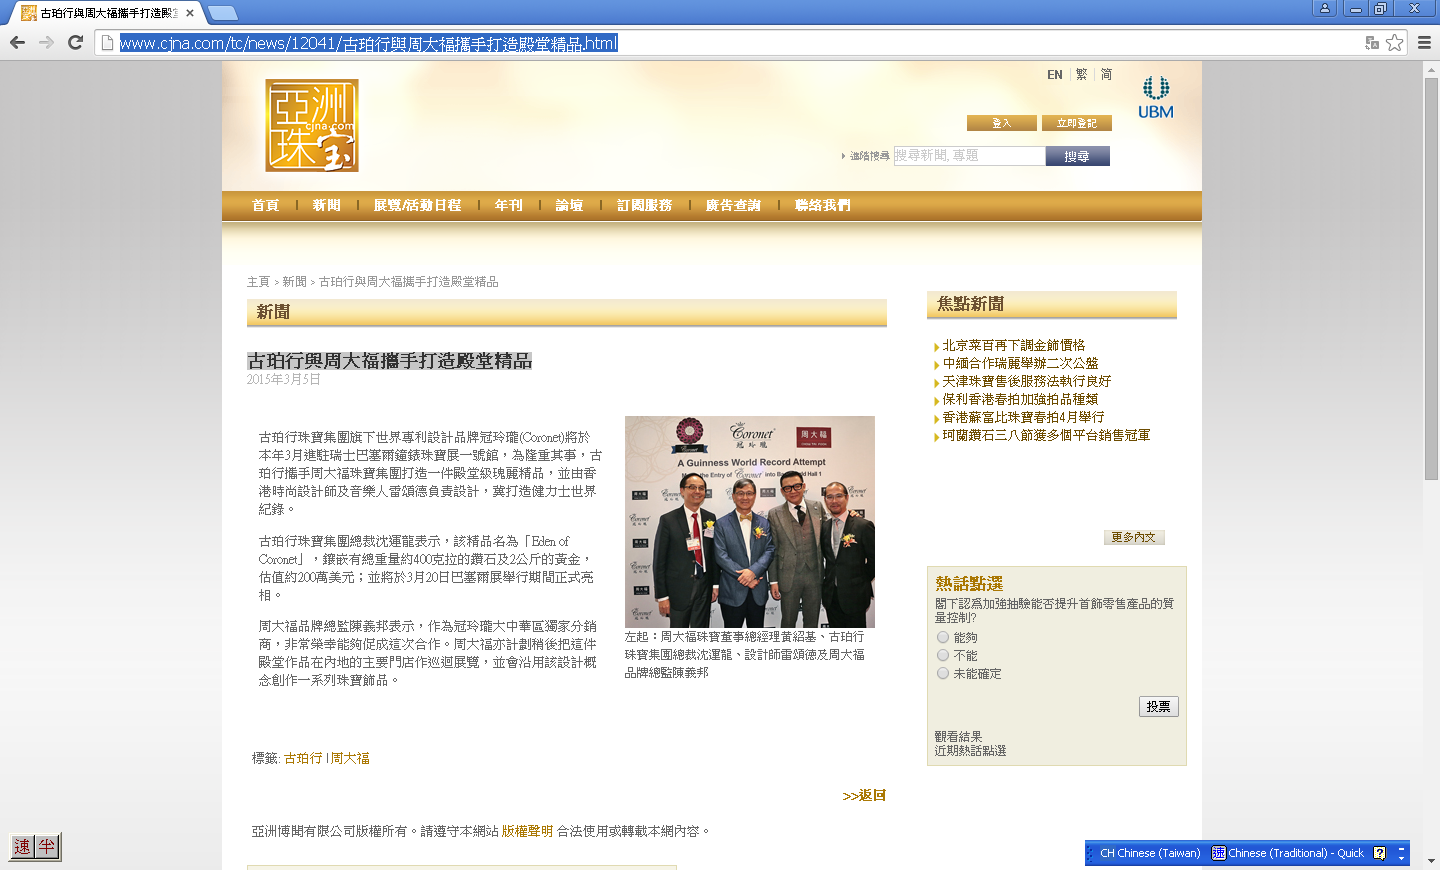This screenshot has width=1440, height=870.
Task: Open the 論壇 menu item
Action: pos(570,205)
